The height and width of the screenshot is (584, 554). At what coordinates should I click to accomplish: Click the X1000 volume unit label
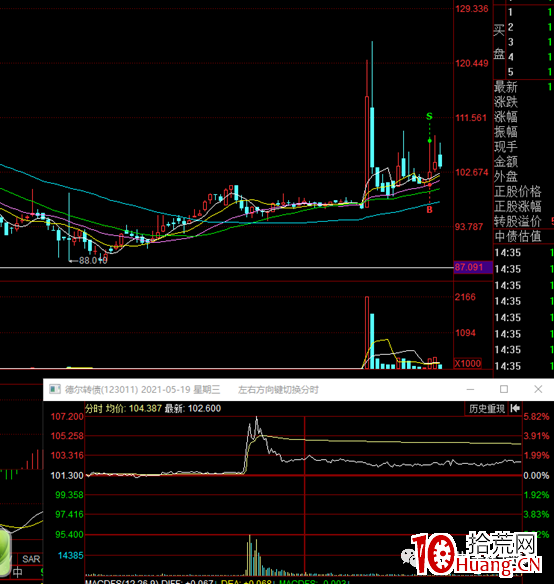[468, 364]
